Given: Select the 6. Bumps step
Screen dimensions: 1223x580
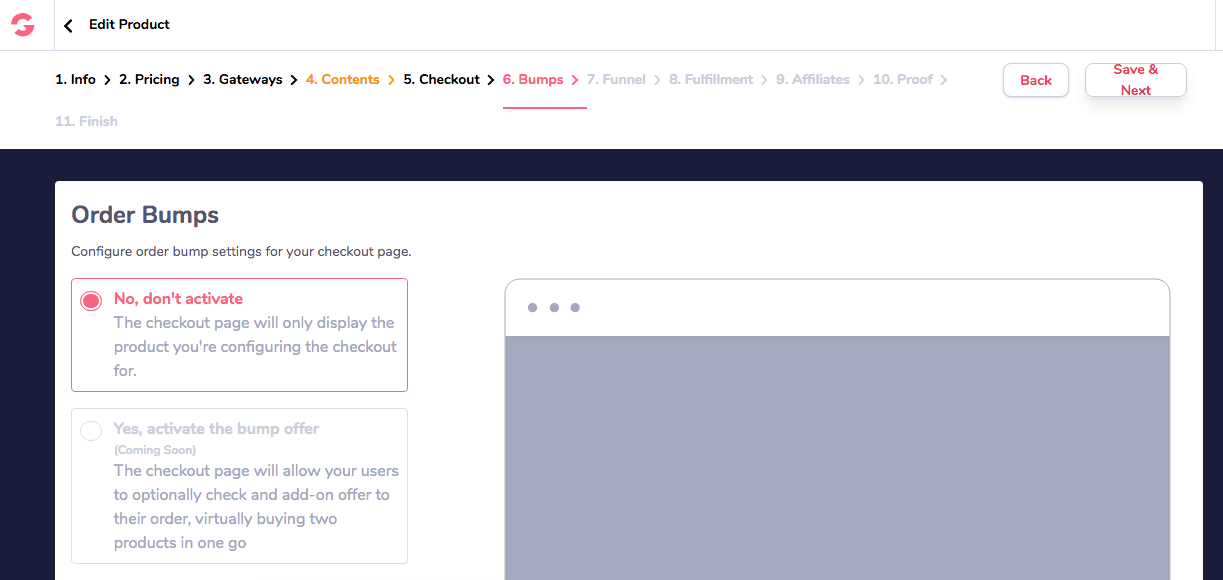Looking at the screenshot, I should (x=533, y=79).
